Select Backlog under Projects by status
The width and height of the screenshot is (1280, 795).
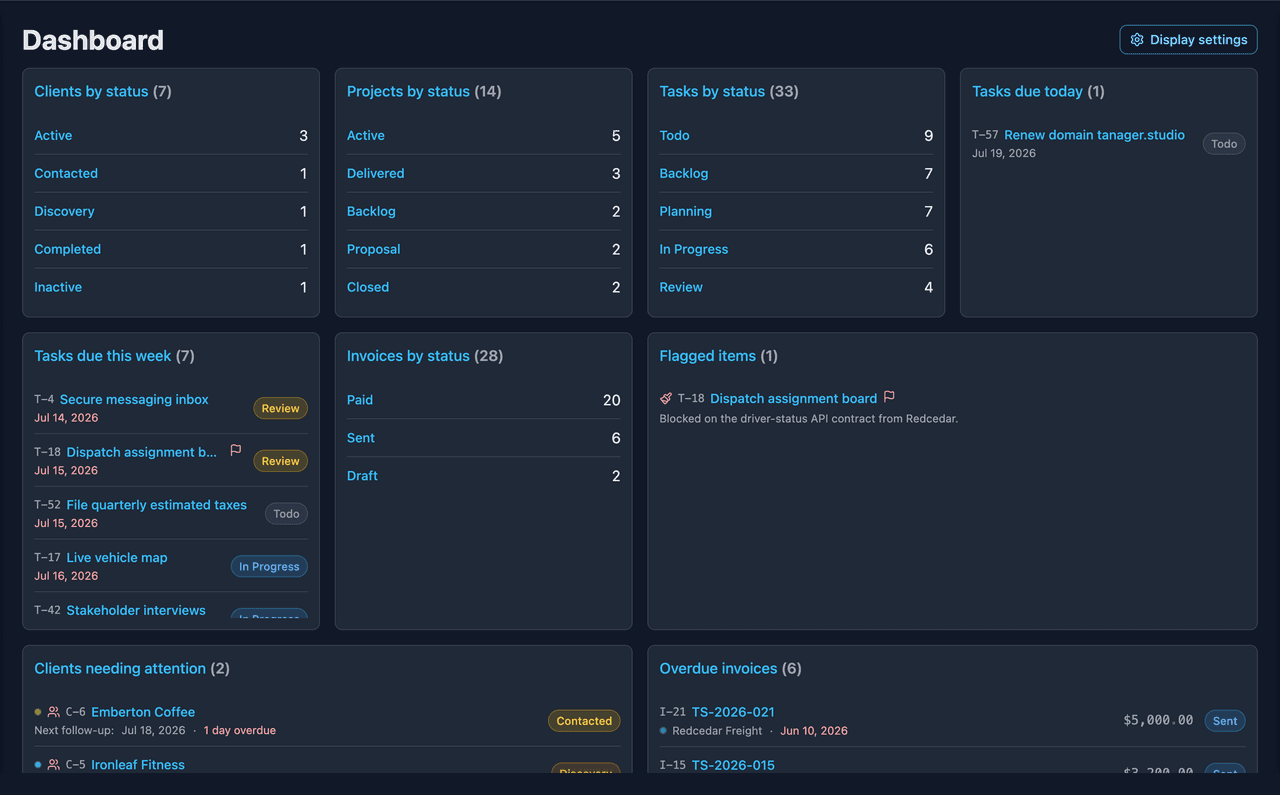coord(371,212)
